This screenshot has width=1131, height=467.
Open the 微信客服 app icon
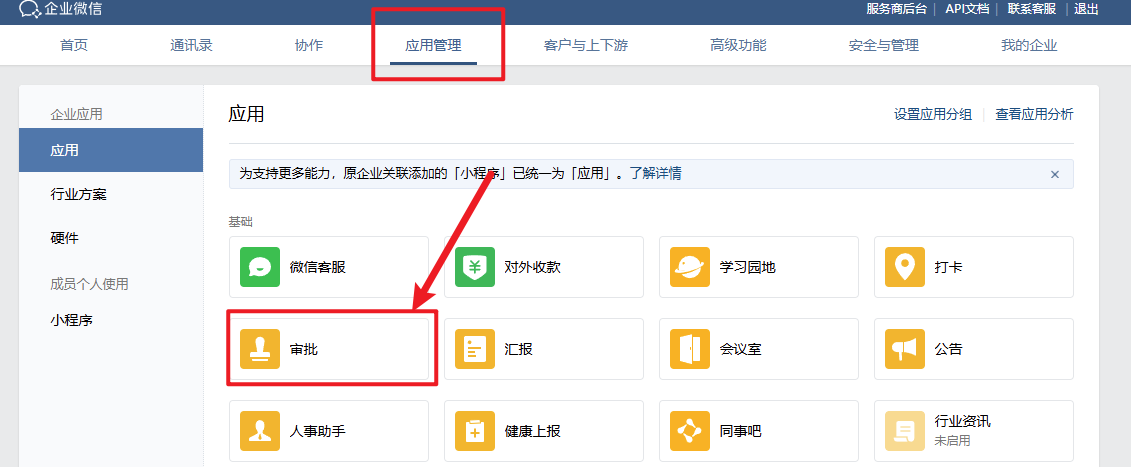(260, 267)
